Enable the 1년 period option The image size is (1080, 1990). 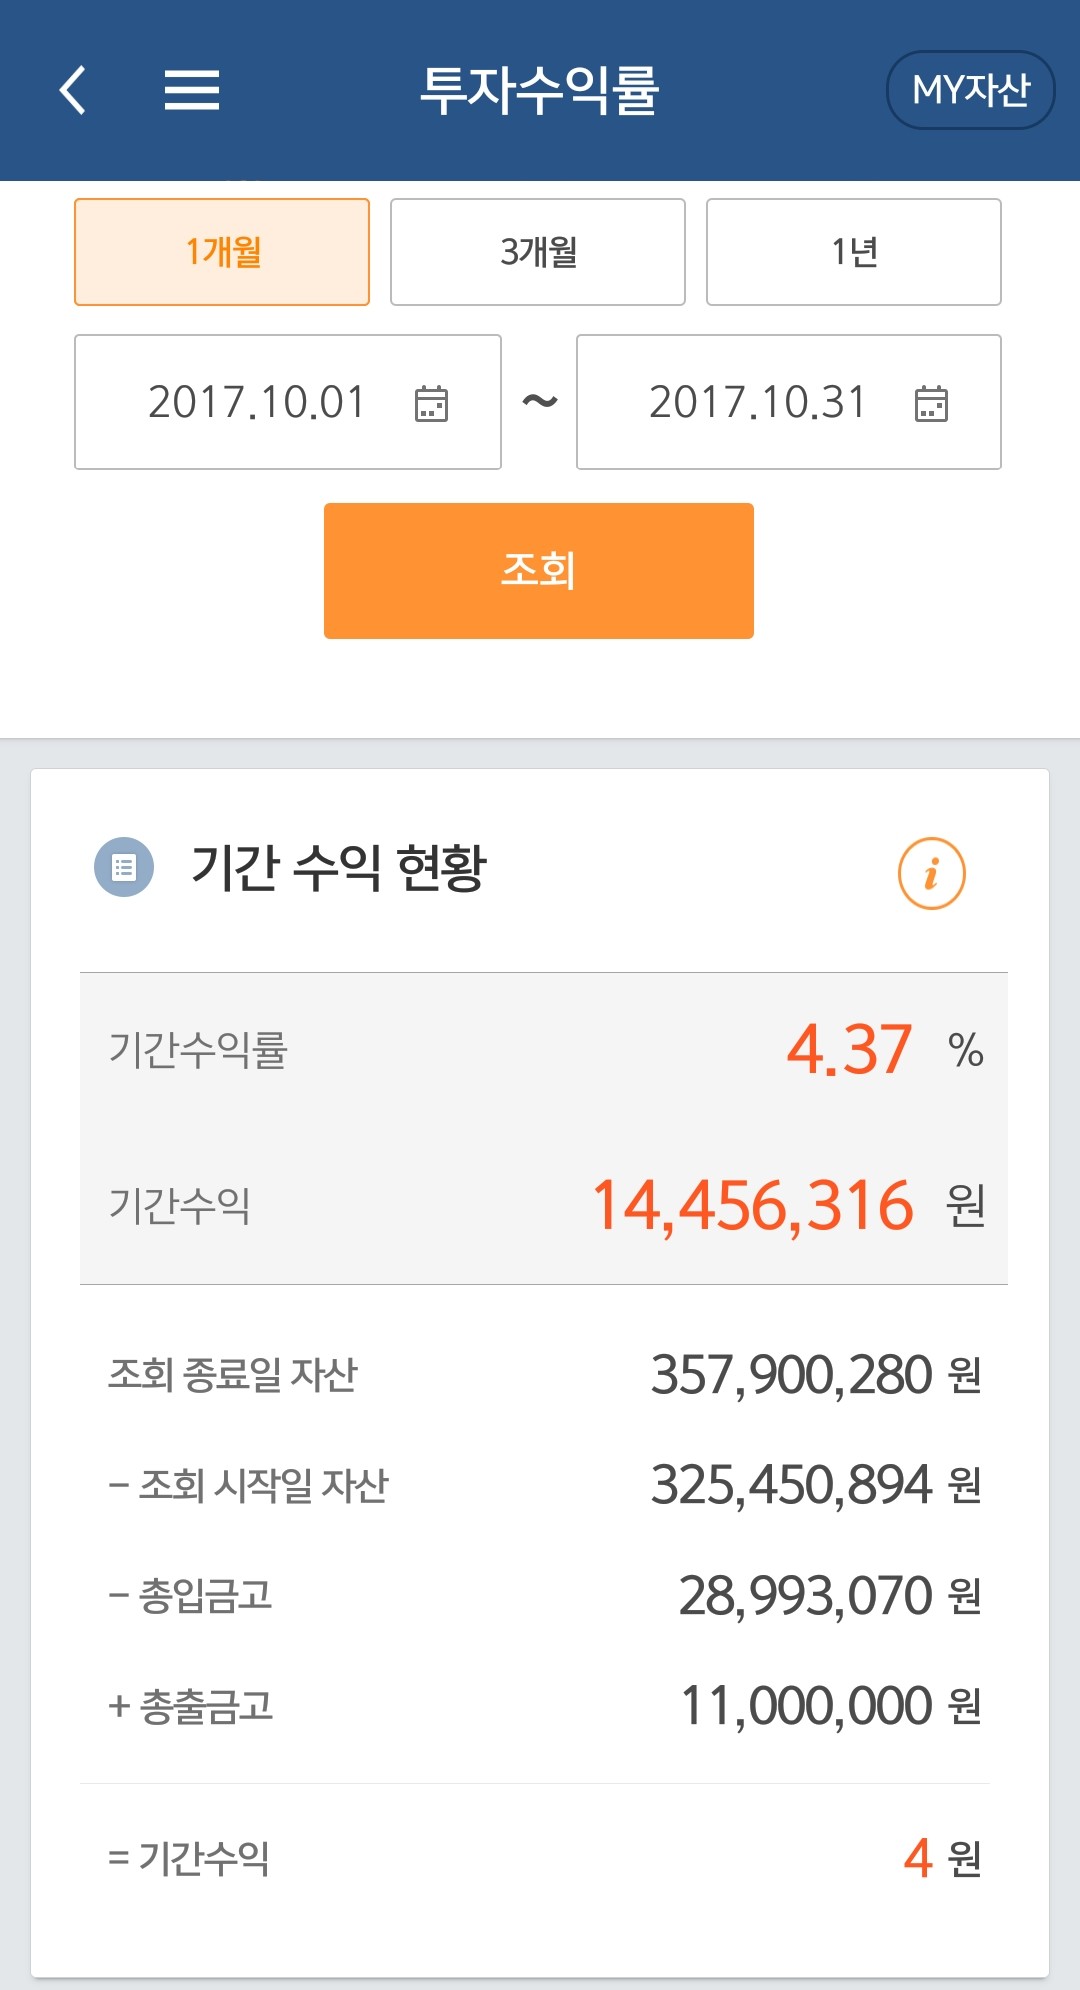coord(853,251)
